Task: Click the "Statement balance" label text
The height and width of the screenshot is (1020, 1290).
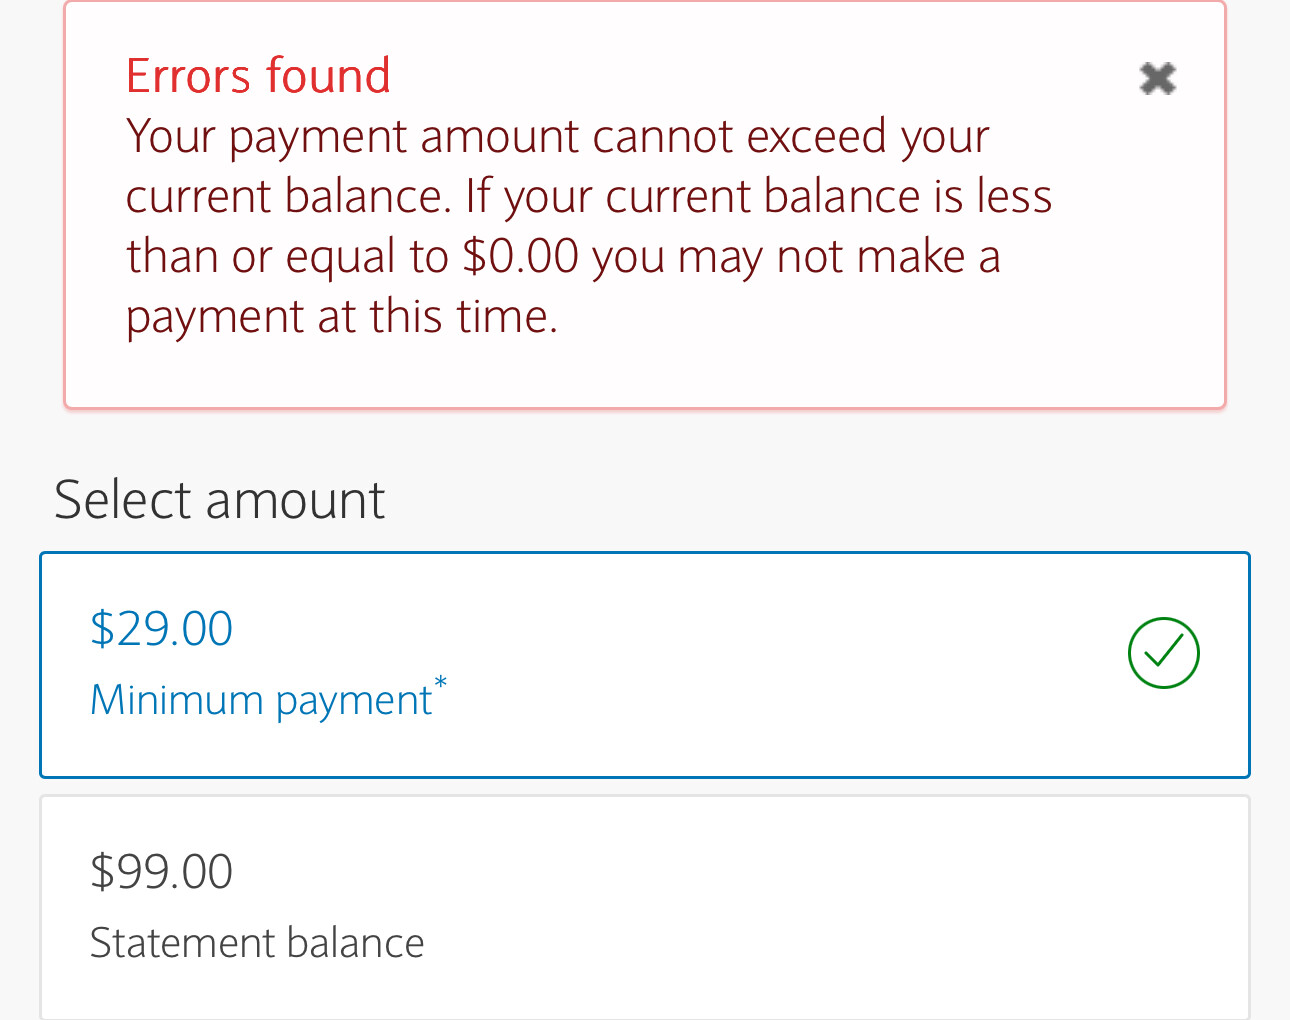Action: point(257,943)
